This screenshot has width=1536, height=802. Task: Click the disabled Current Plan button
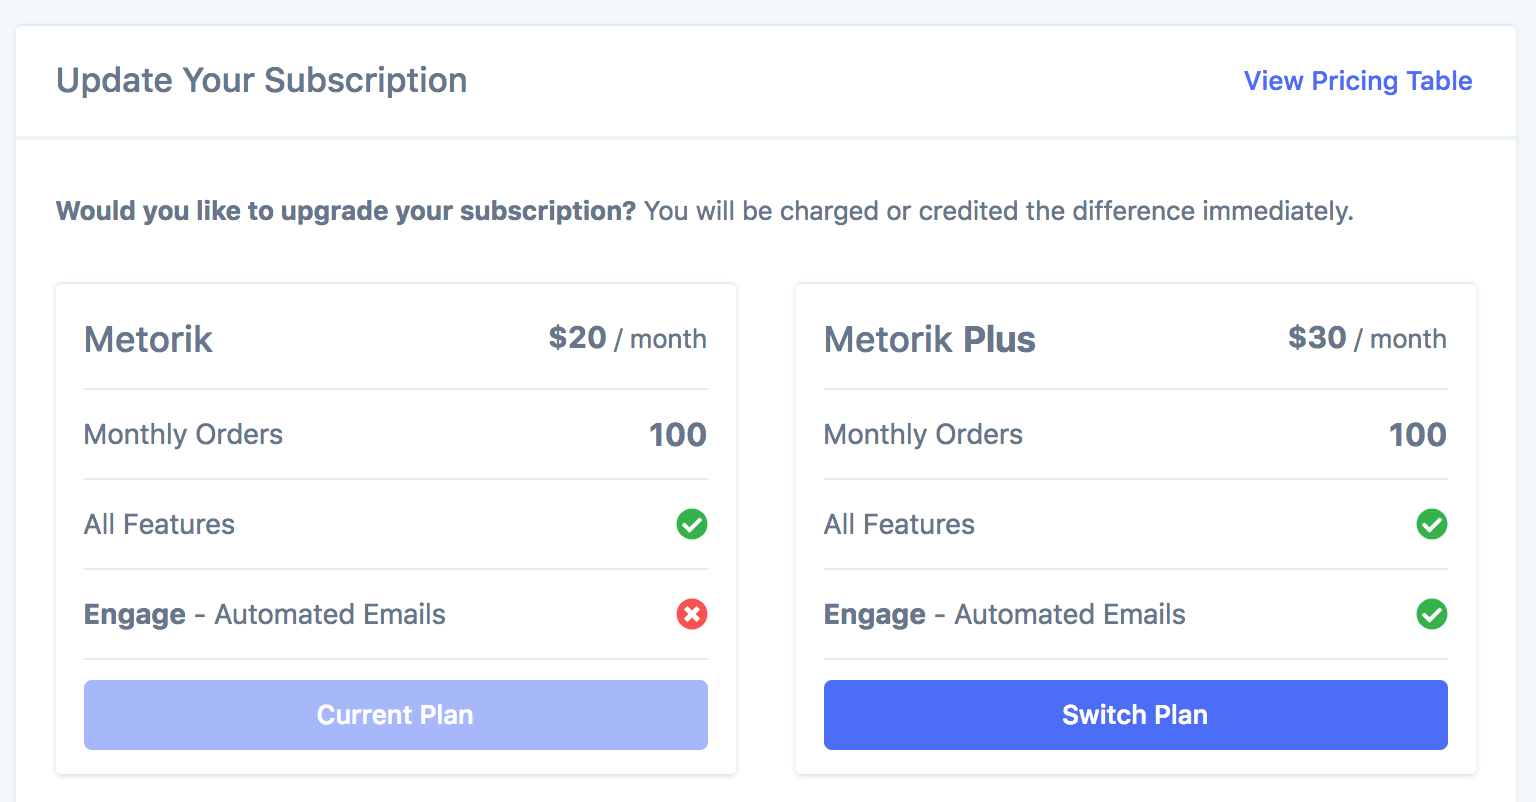(x=396, y=715)
